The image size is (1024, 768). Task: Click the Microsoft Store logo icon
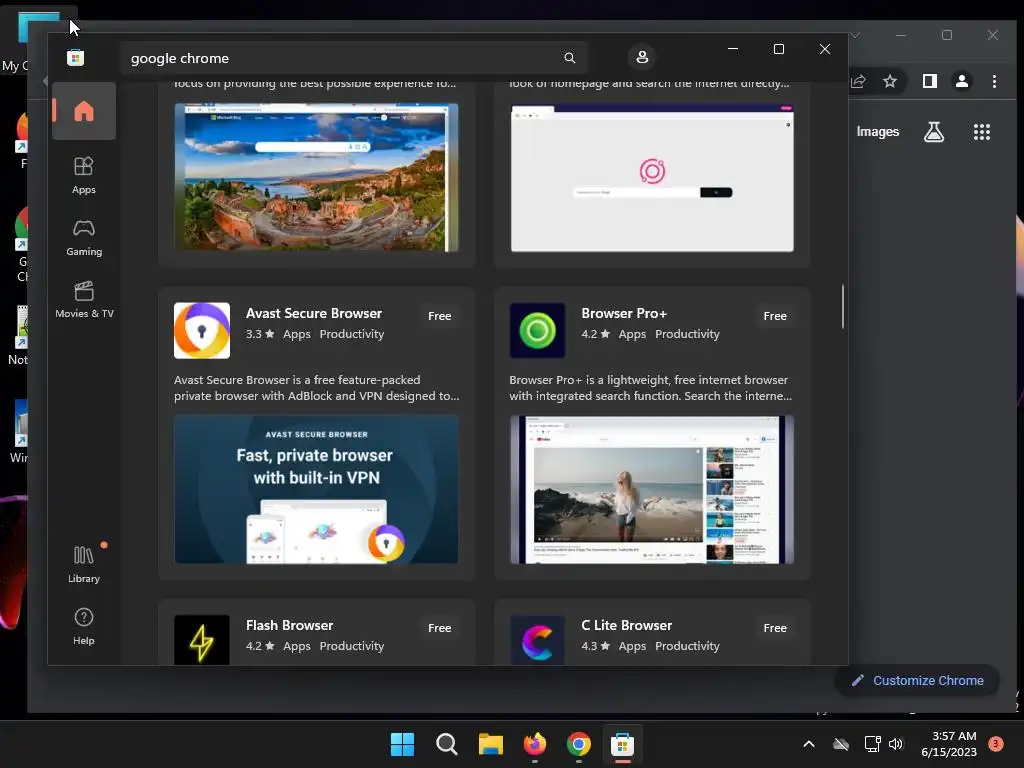coord(76,58)
